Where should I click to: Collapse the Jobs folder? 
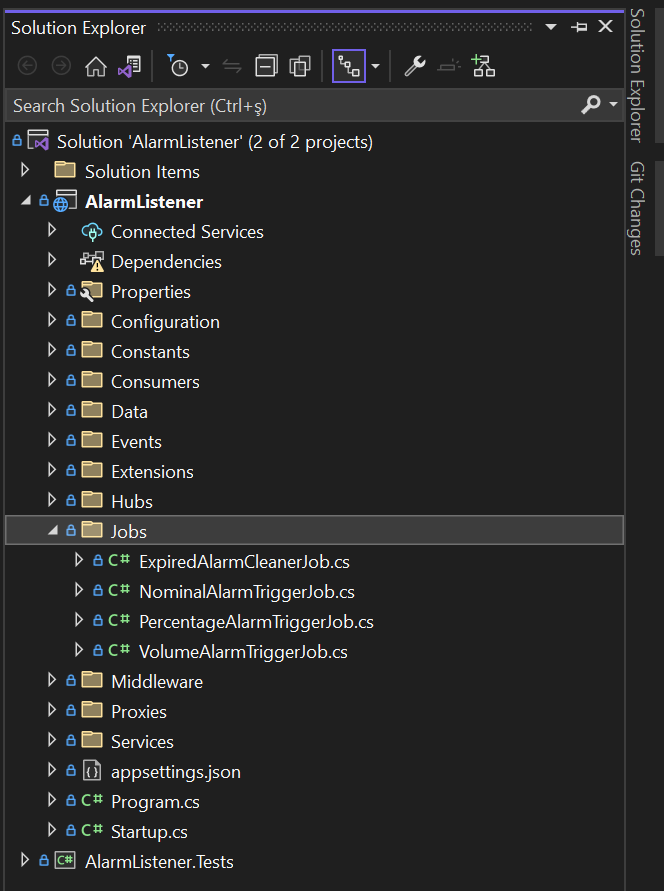click(x=53, y=531)
